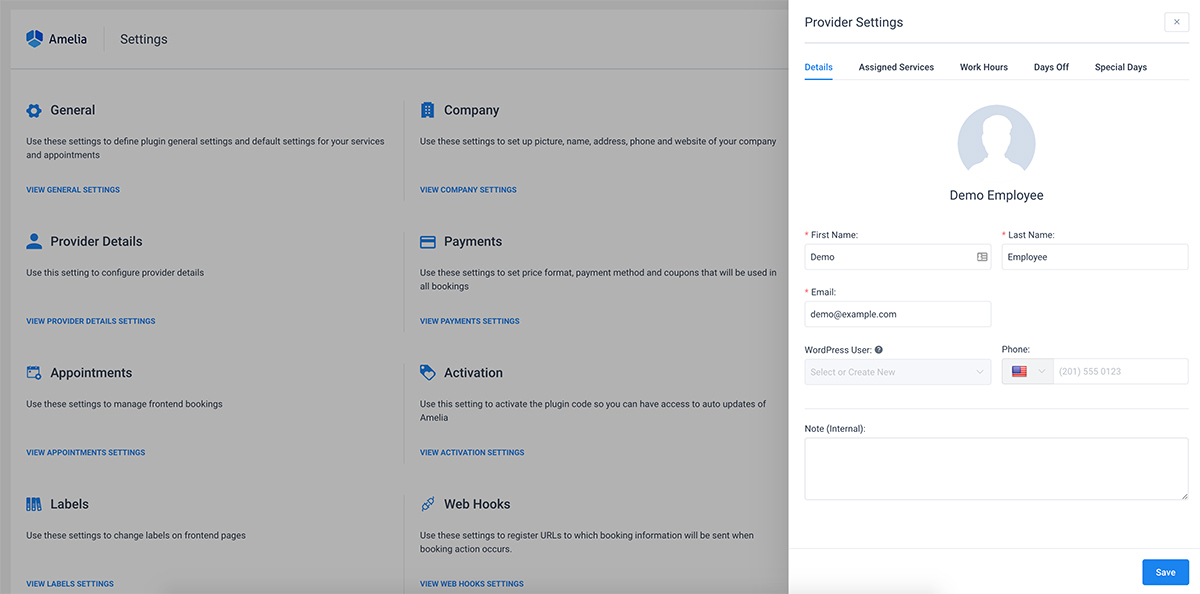Viewport: 1200px width, 594px height.
Task: Open View Labels Settings link
Action: tap(70, 584)
